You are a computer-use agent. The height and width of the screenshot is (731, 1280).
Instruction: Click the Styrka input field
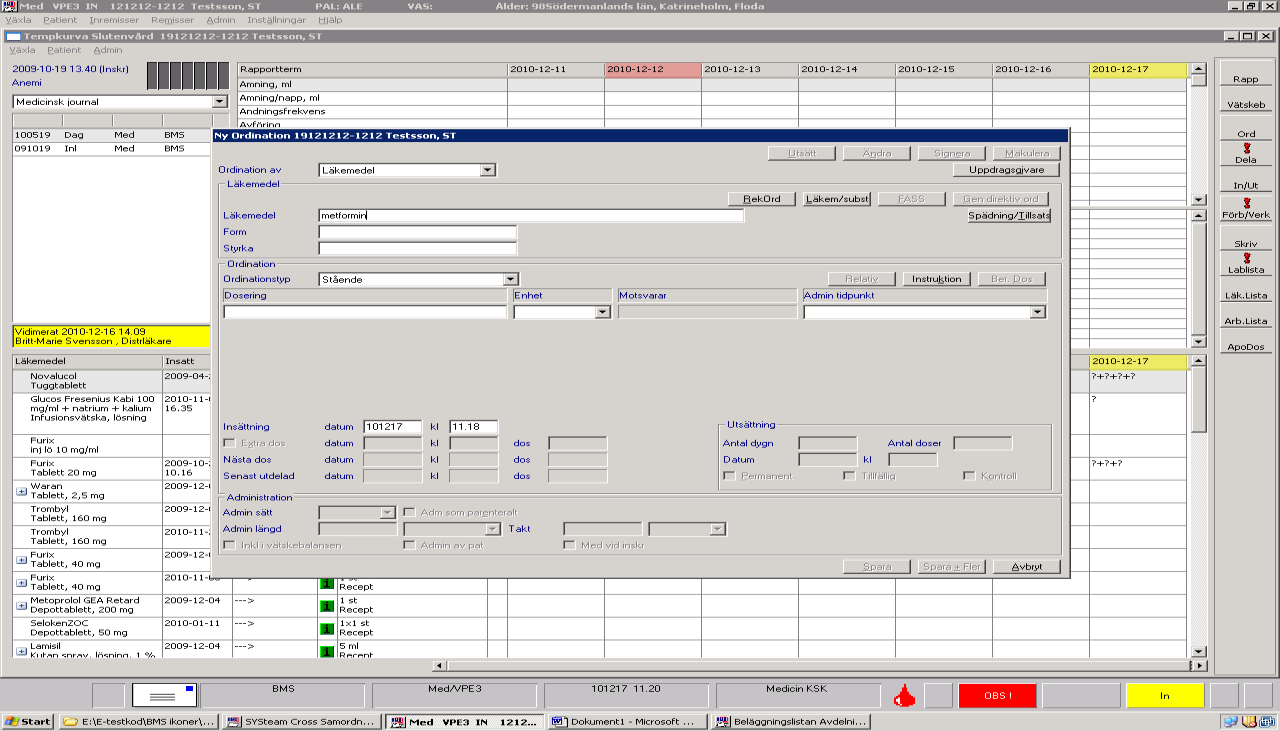click(418, 248)
